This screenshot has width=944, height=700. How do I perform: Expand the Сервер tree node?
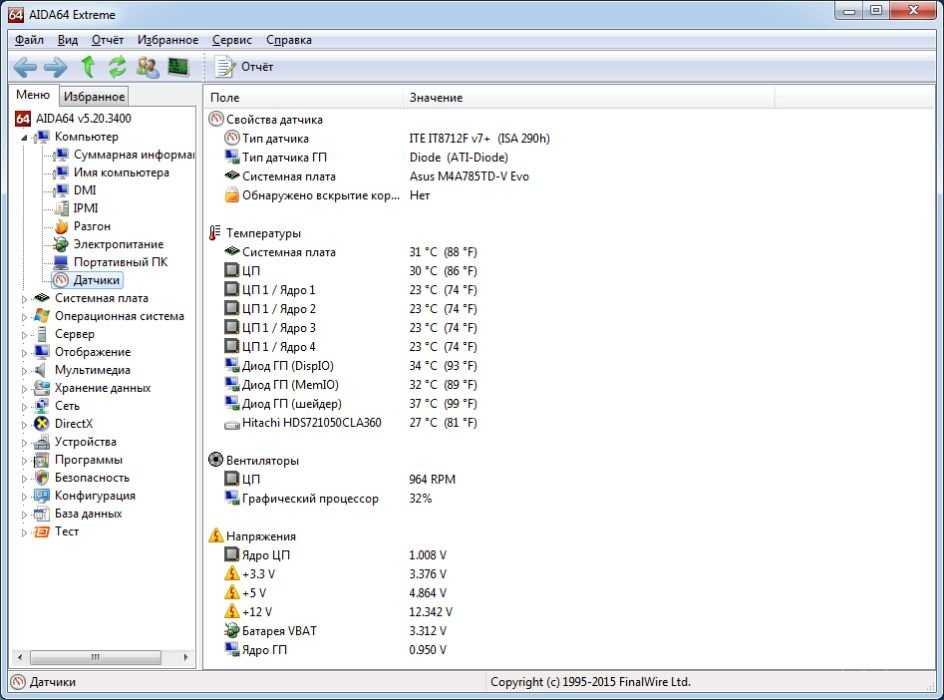click(24, 335)
